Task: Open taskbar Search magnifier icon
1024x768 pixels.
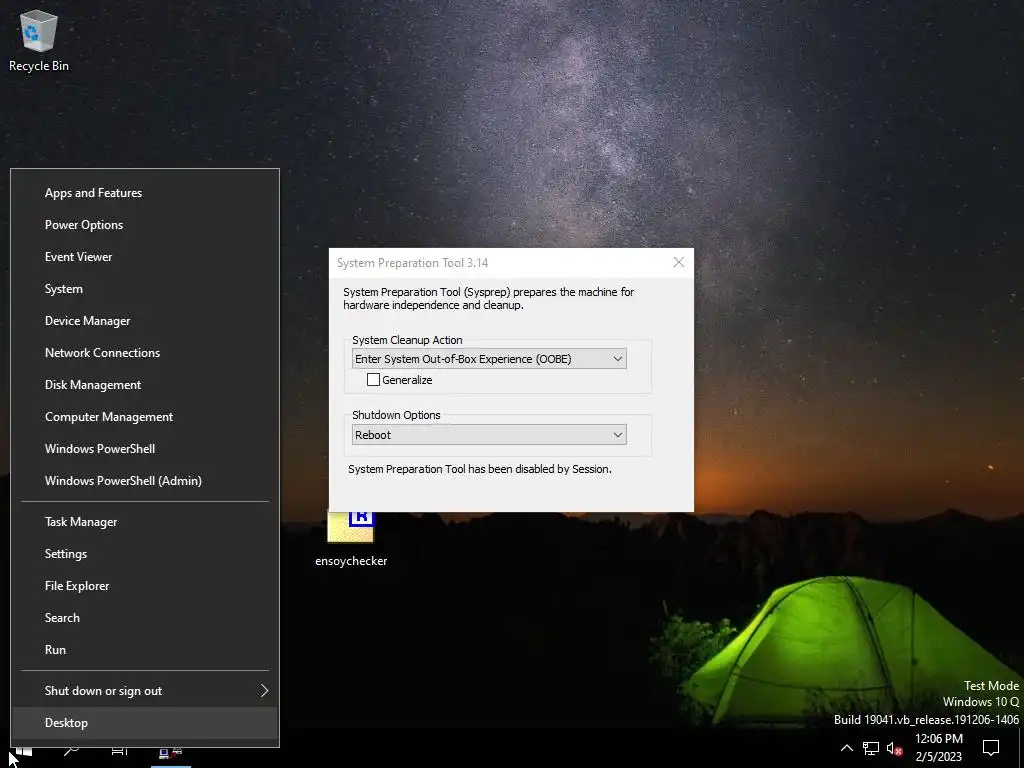Action: (x=71, y=752)
